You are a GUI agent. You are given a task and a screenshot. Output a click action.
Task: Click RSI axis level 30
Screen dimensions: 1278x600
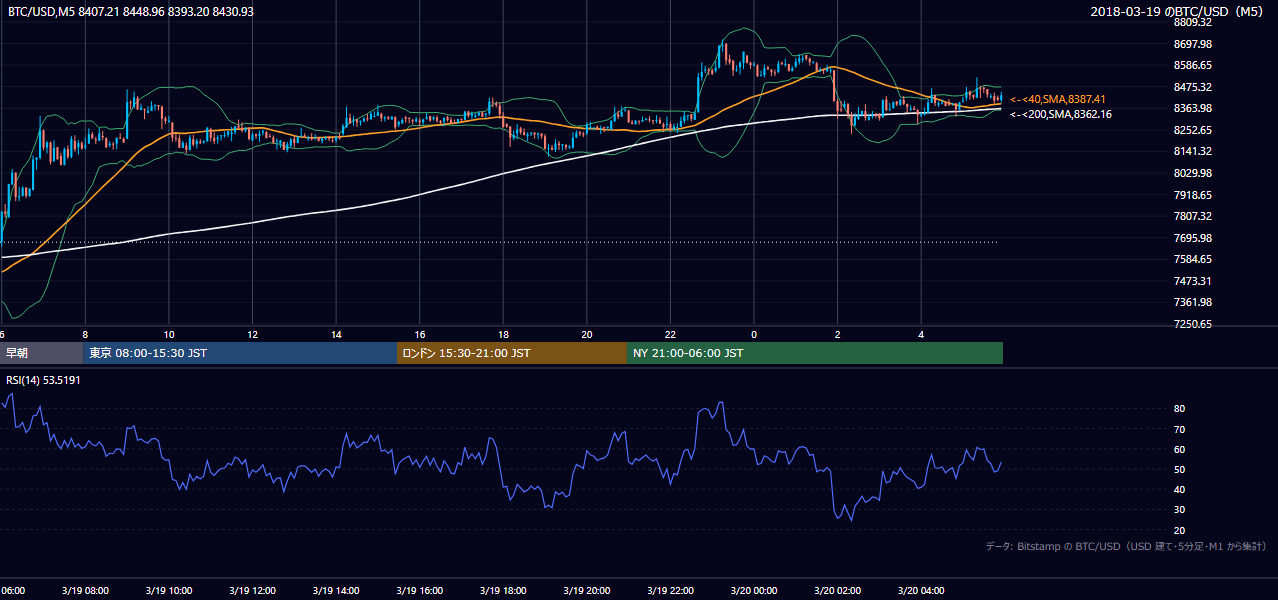(1180, 510)
